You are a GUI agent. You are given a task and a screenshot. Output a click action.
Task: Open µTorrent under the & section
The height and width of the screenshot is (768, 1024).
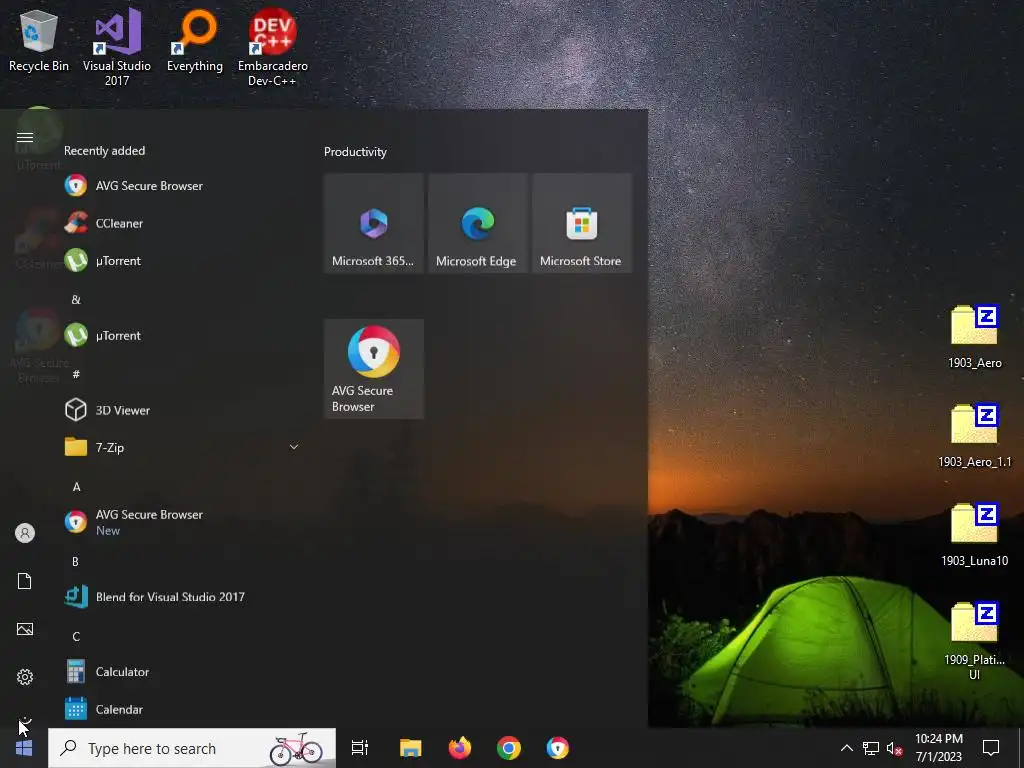pos(183,335)
